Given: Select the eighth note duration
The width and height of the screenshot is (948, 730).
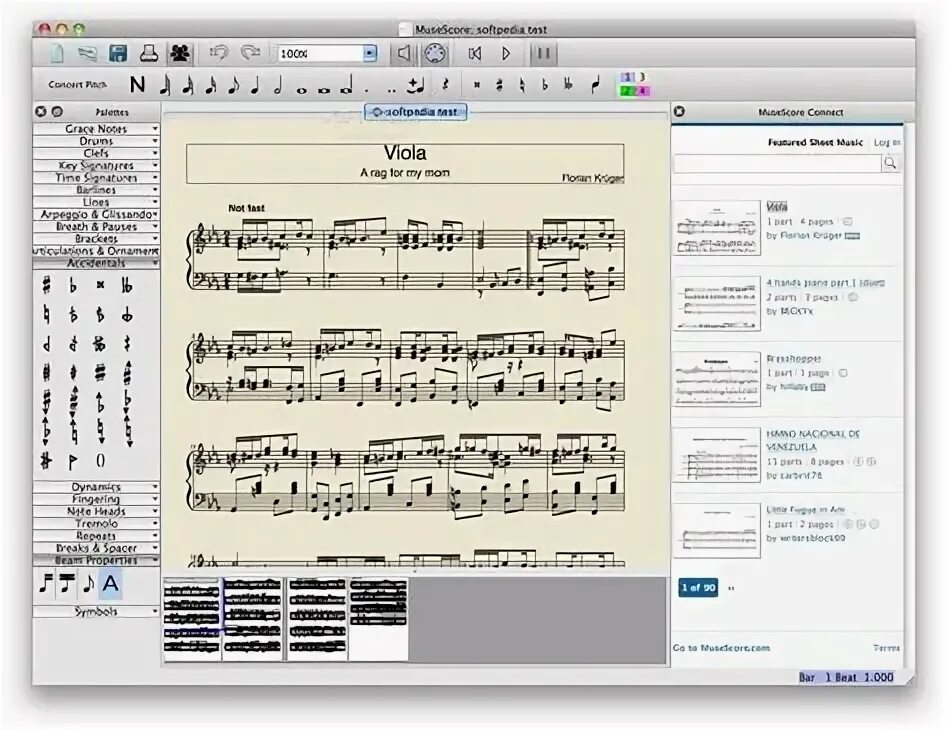Looking at the screenshot, I should pos(233,86).
